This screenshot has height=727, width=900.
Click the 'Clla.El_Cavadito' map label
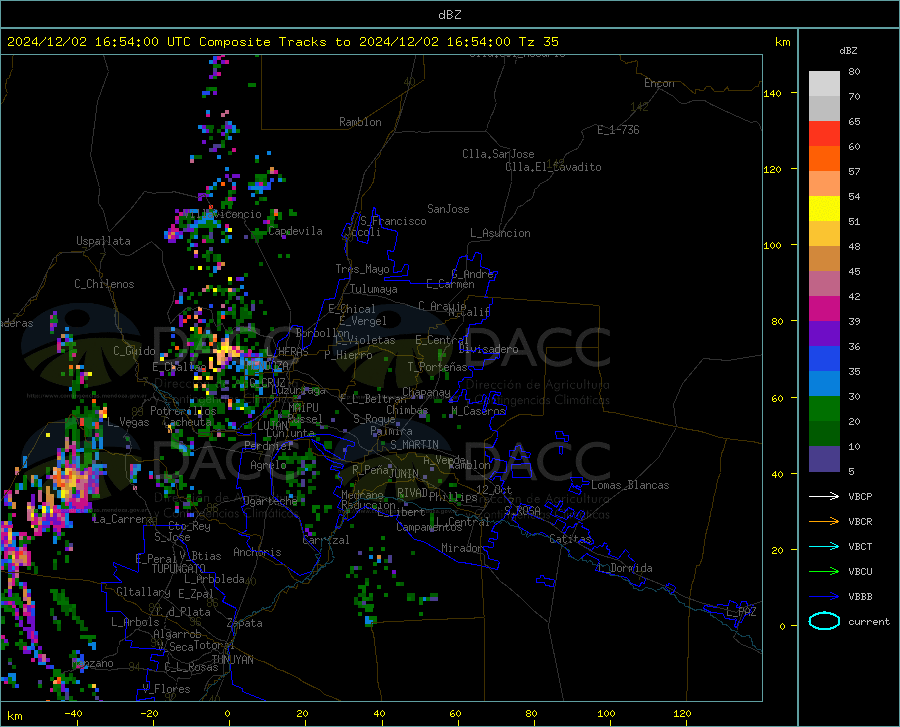point(553,167)
